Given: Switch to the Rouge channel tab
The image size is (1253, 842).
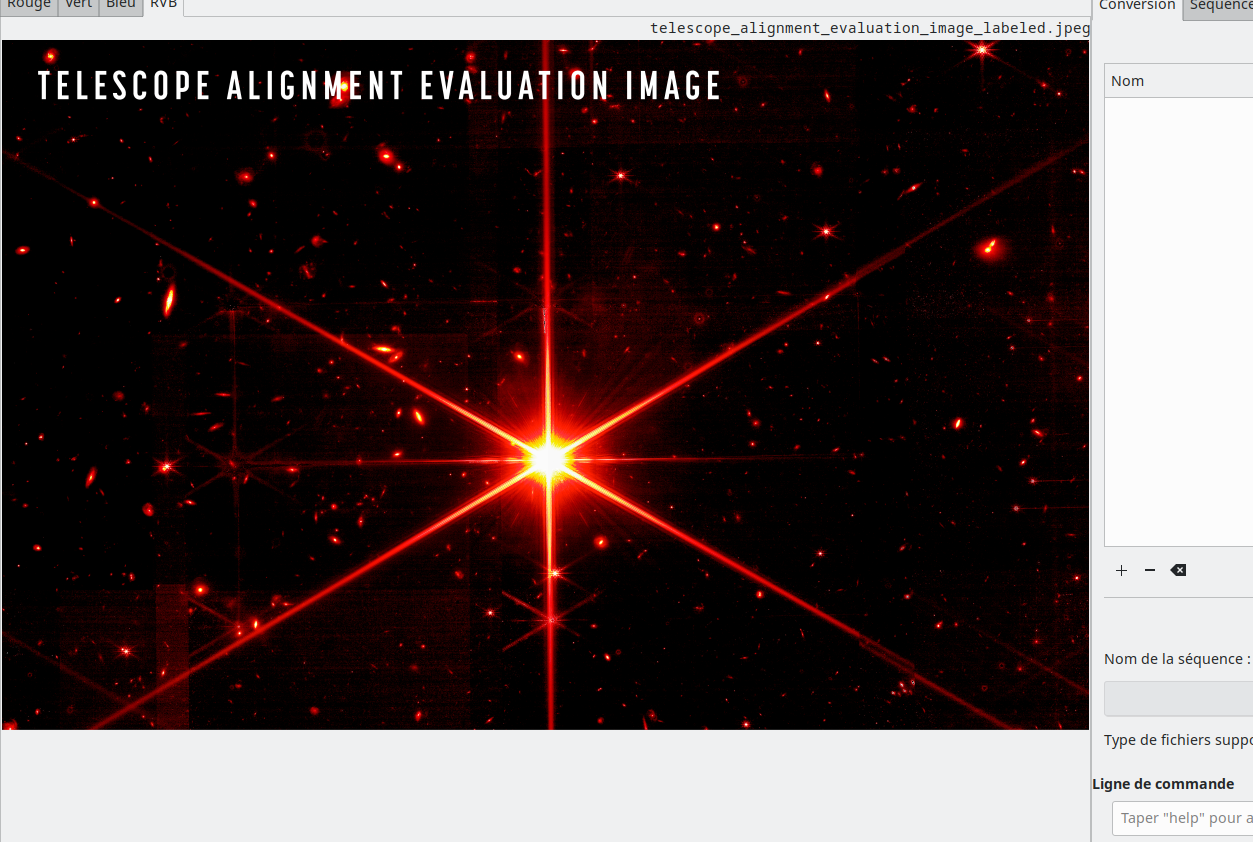Looking at the screenshot, I should point(28,5).
